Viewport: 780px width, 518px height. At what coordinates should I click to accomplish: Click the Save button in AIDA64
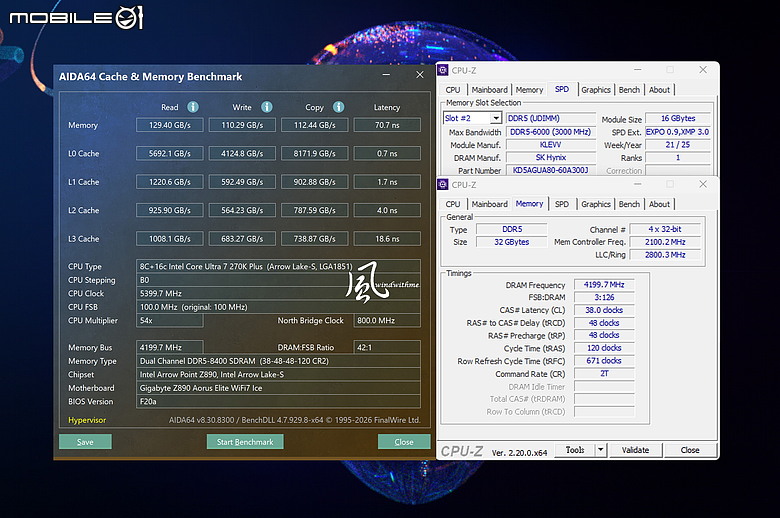[85, 442]
